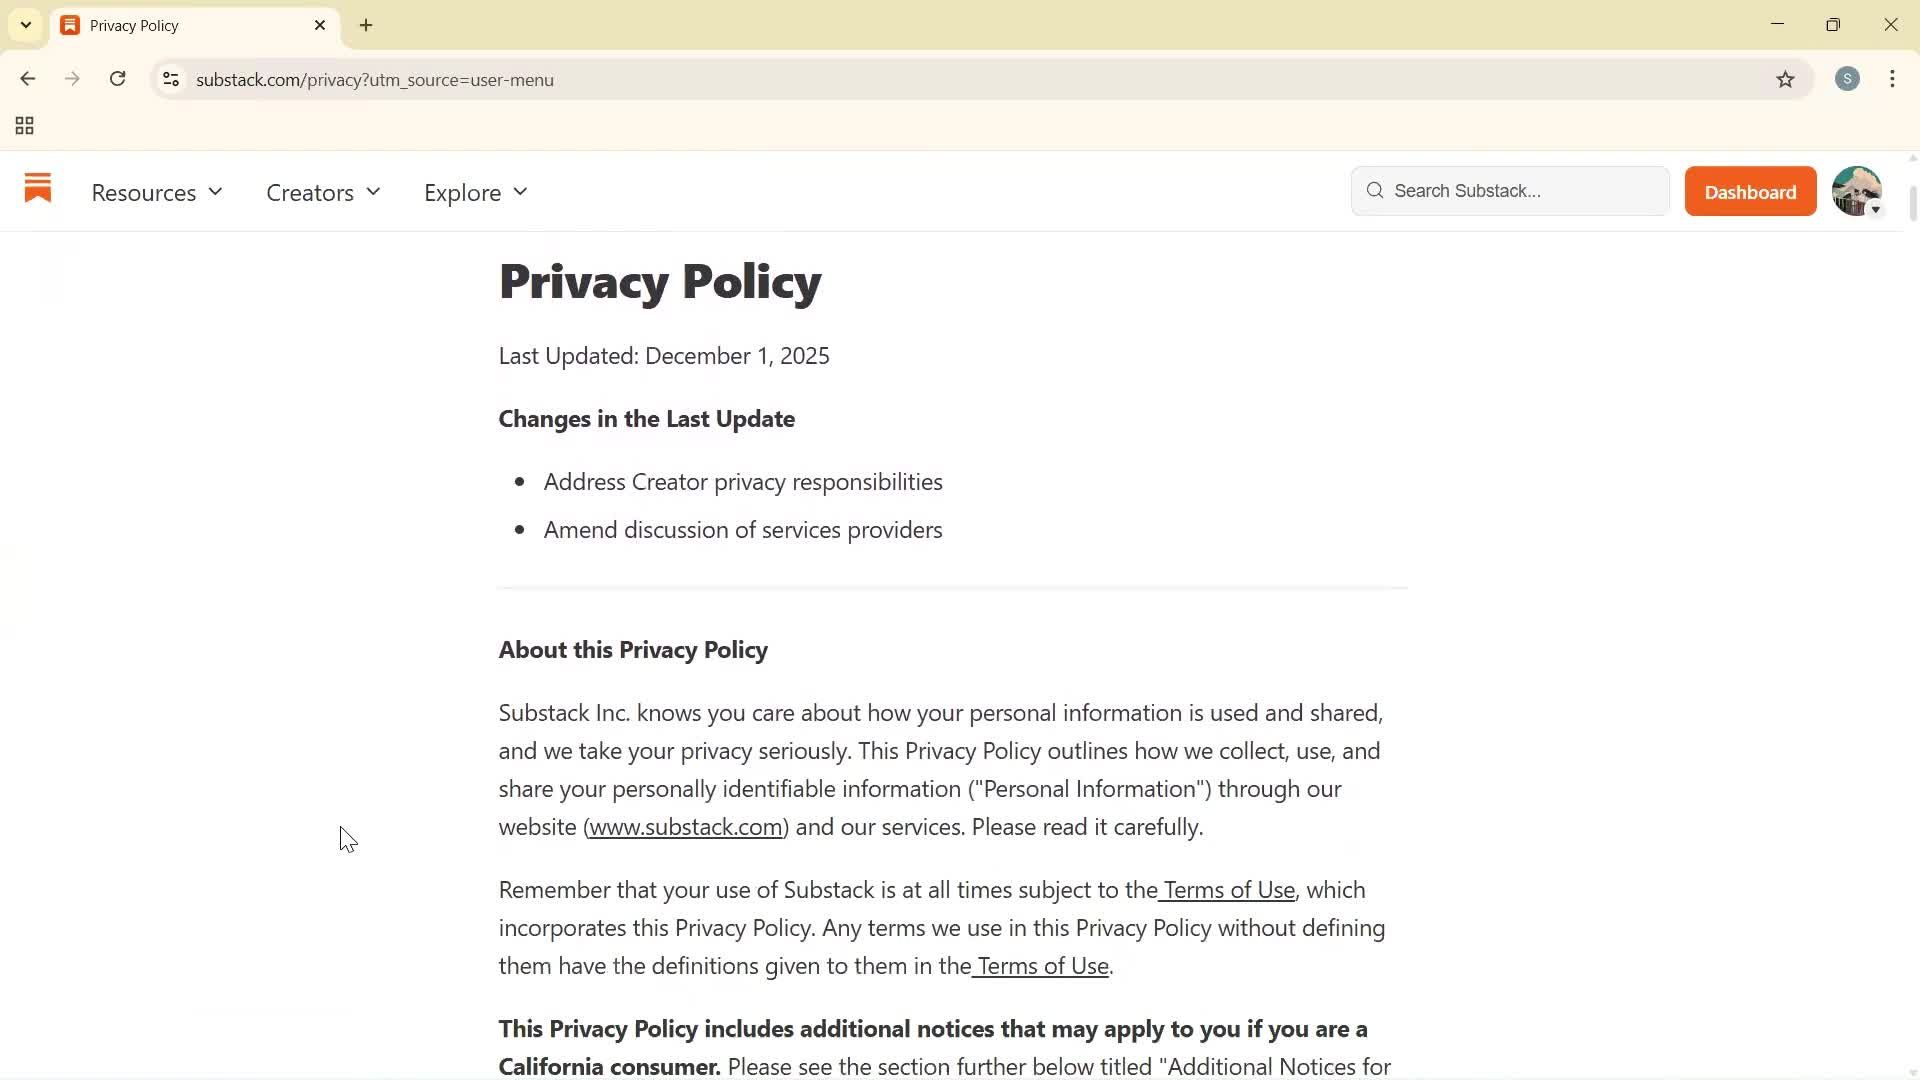This screenshot has height=1080, width=1920.
Task: Click the browser forward arrow
Action: click(72, 79)
